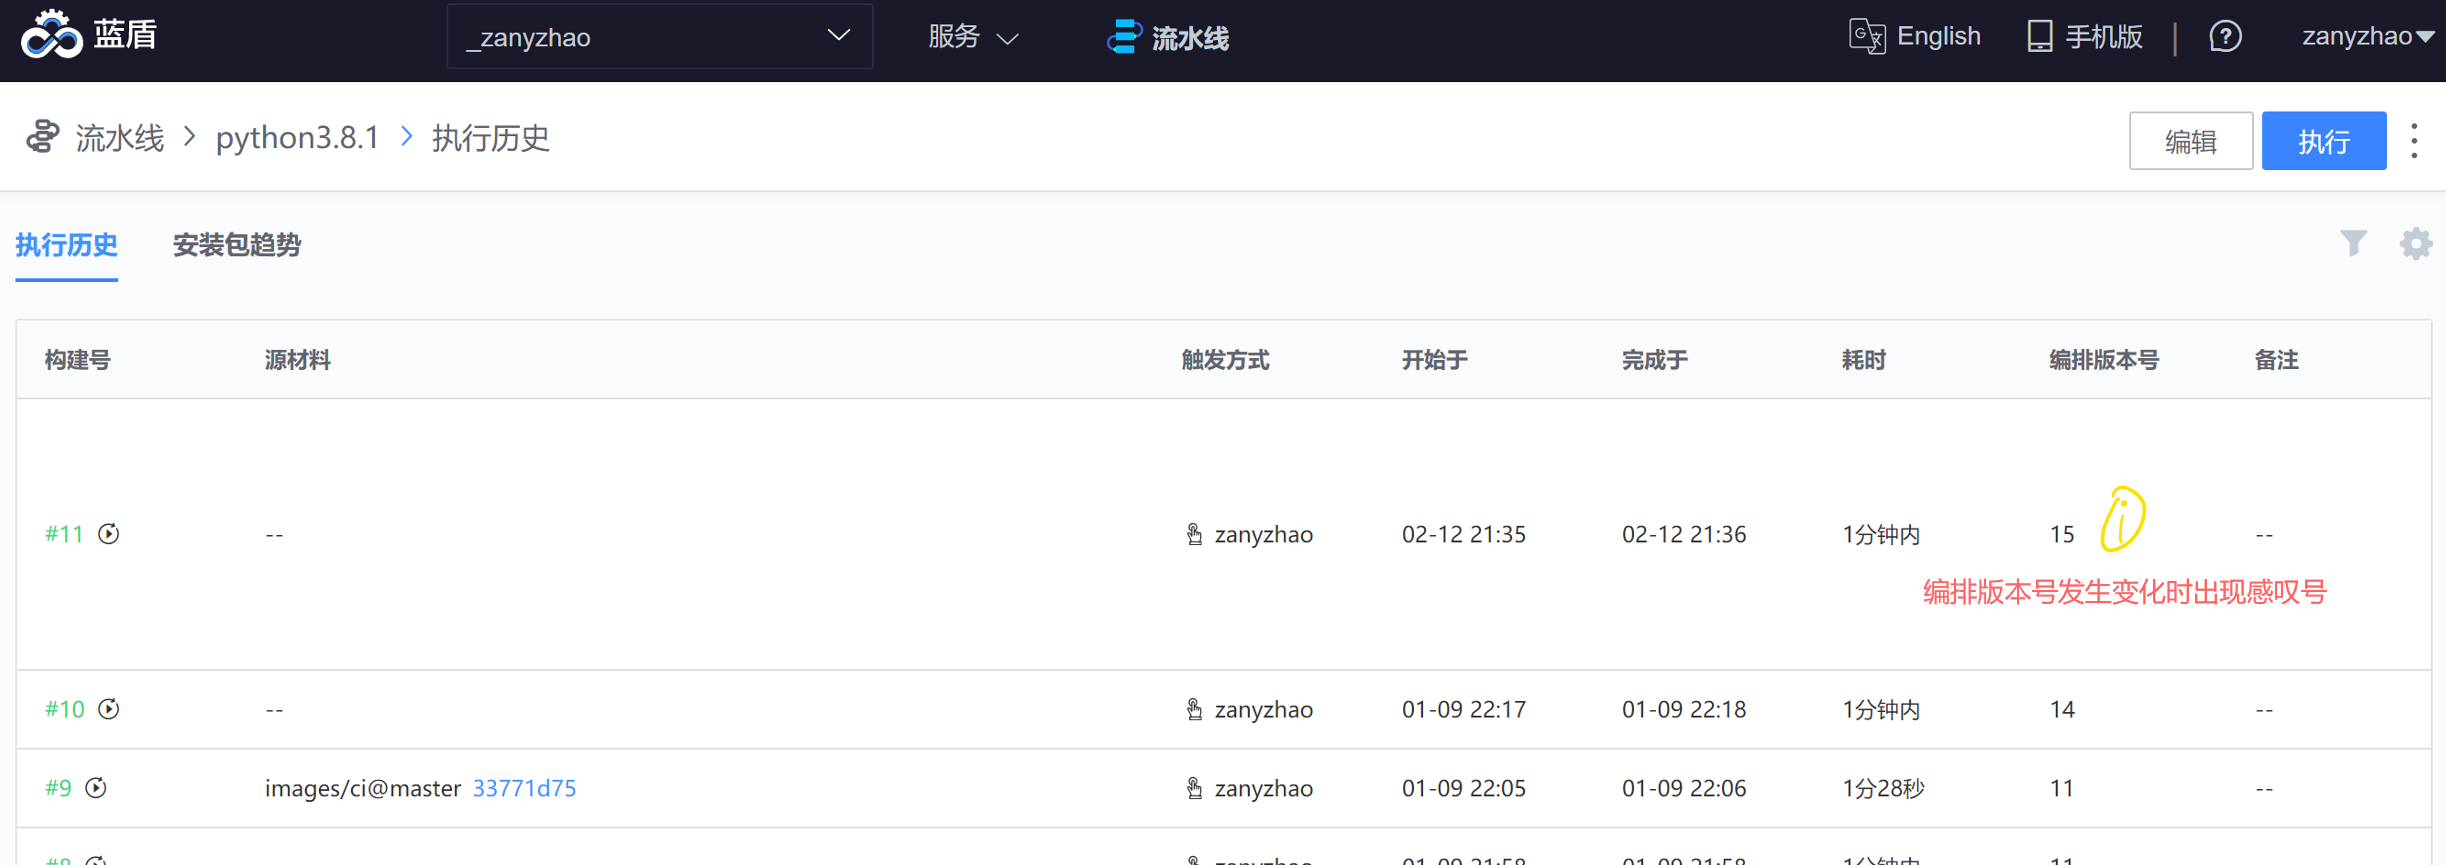Switch to 安装包趋势 tab
2446x865 pixels.
pos(237,245)
